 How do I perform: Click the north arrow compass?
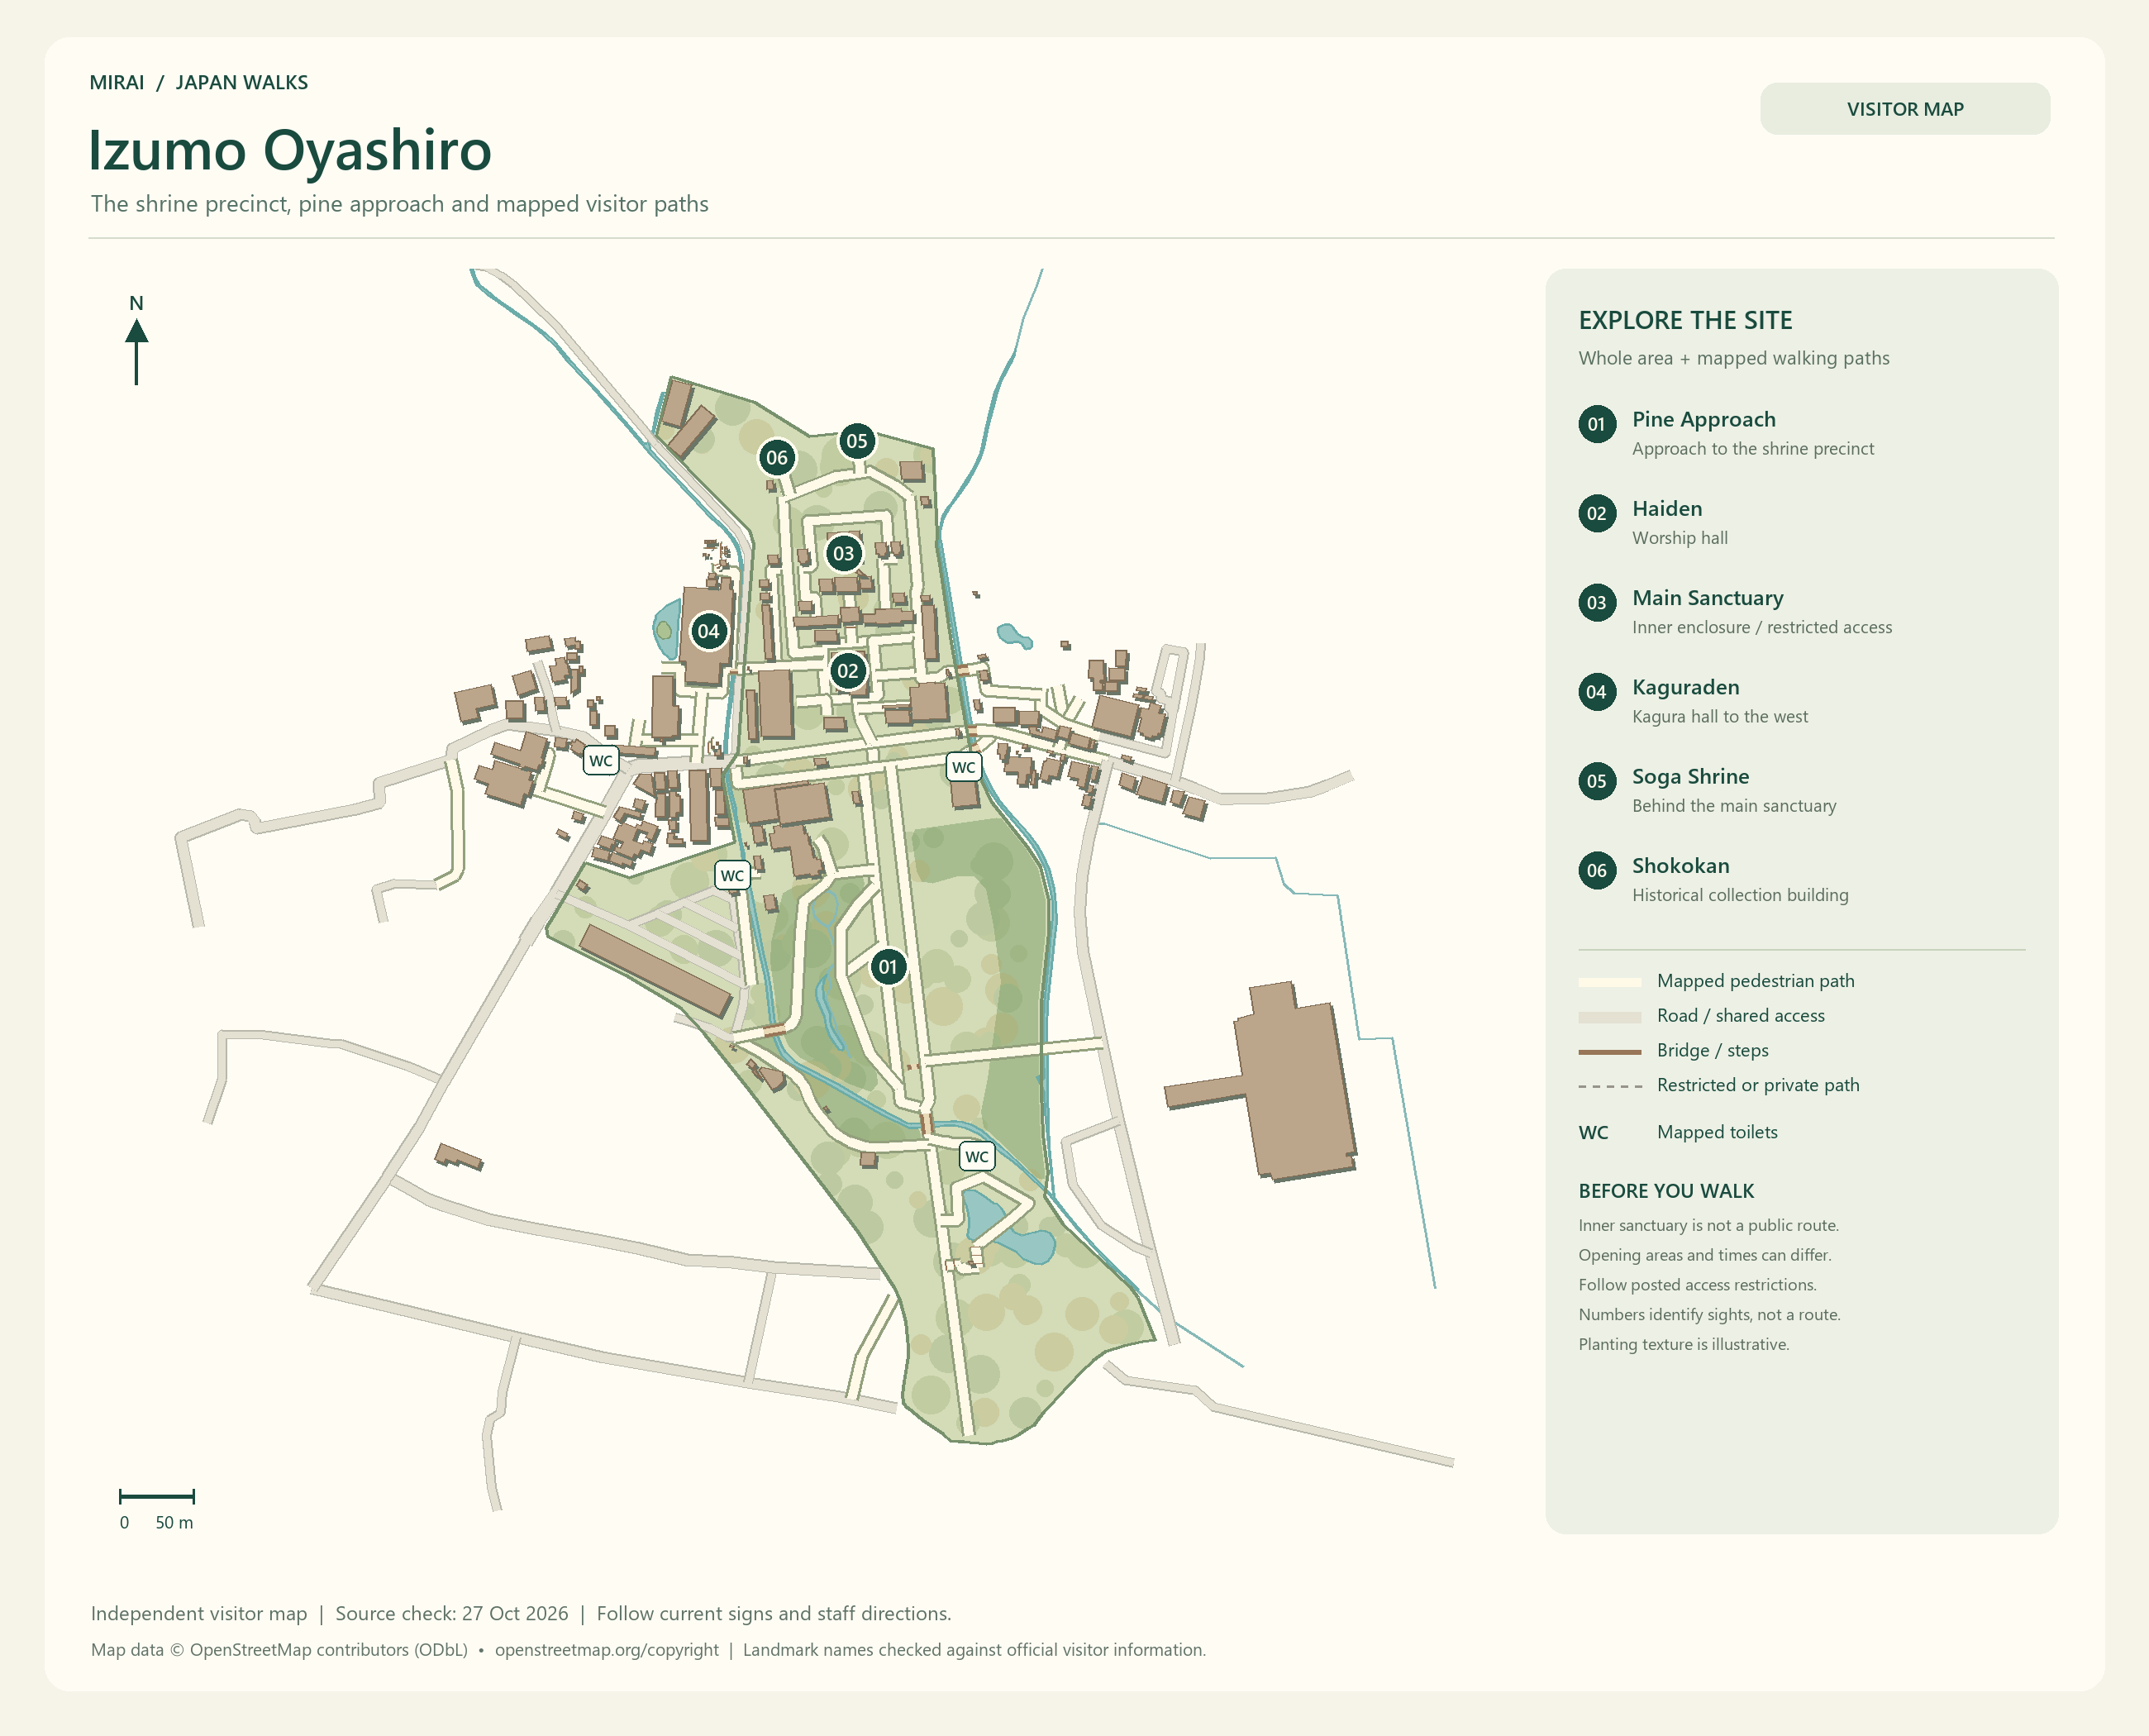click(137, 339)
